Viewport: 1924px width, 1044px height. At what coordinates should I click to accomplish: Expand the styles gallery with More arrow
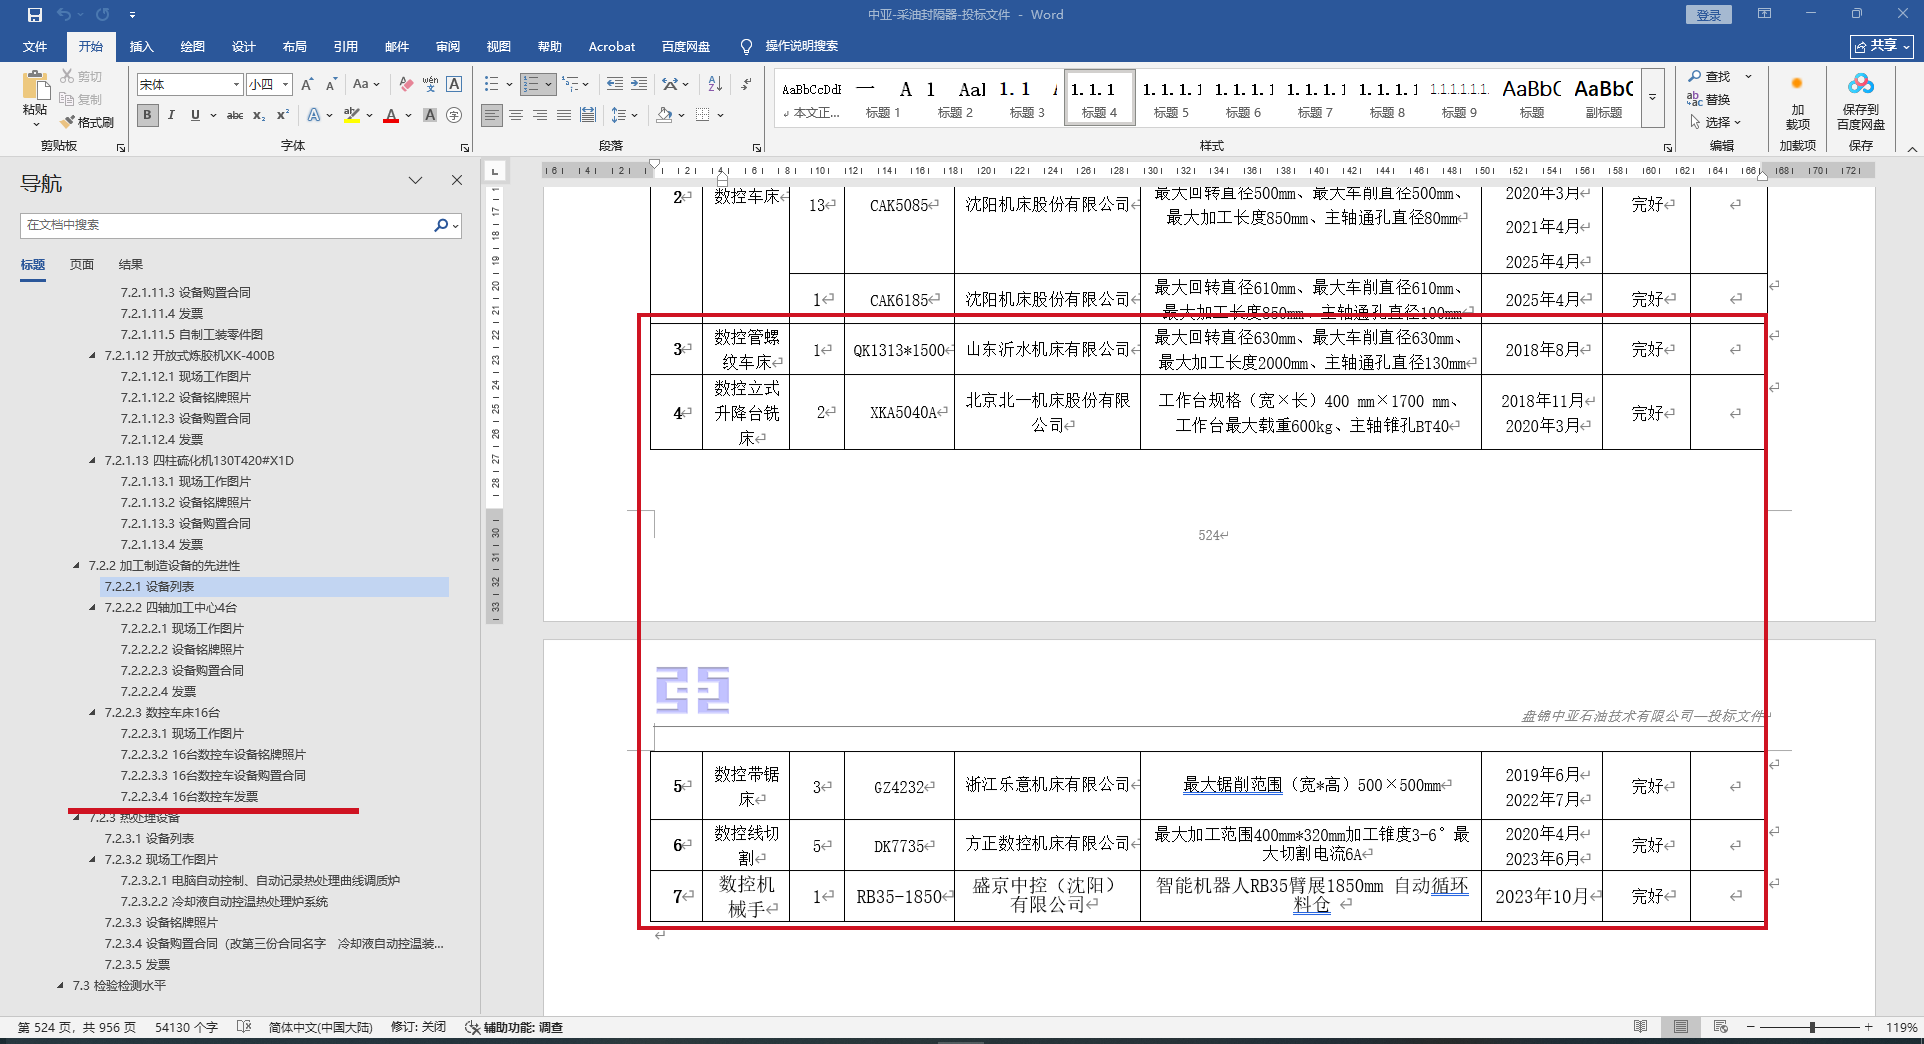pos(1652,98)
